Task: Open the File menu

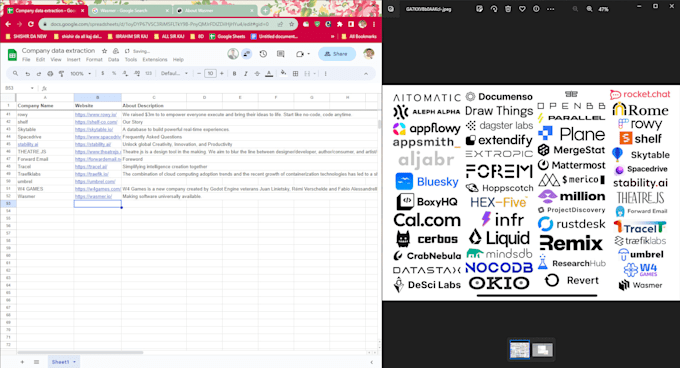Action: 26,59
